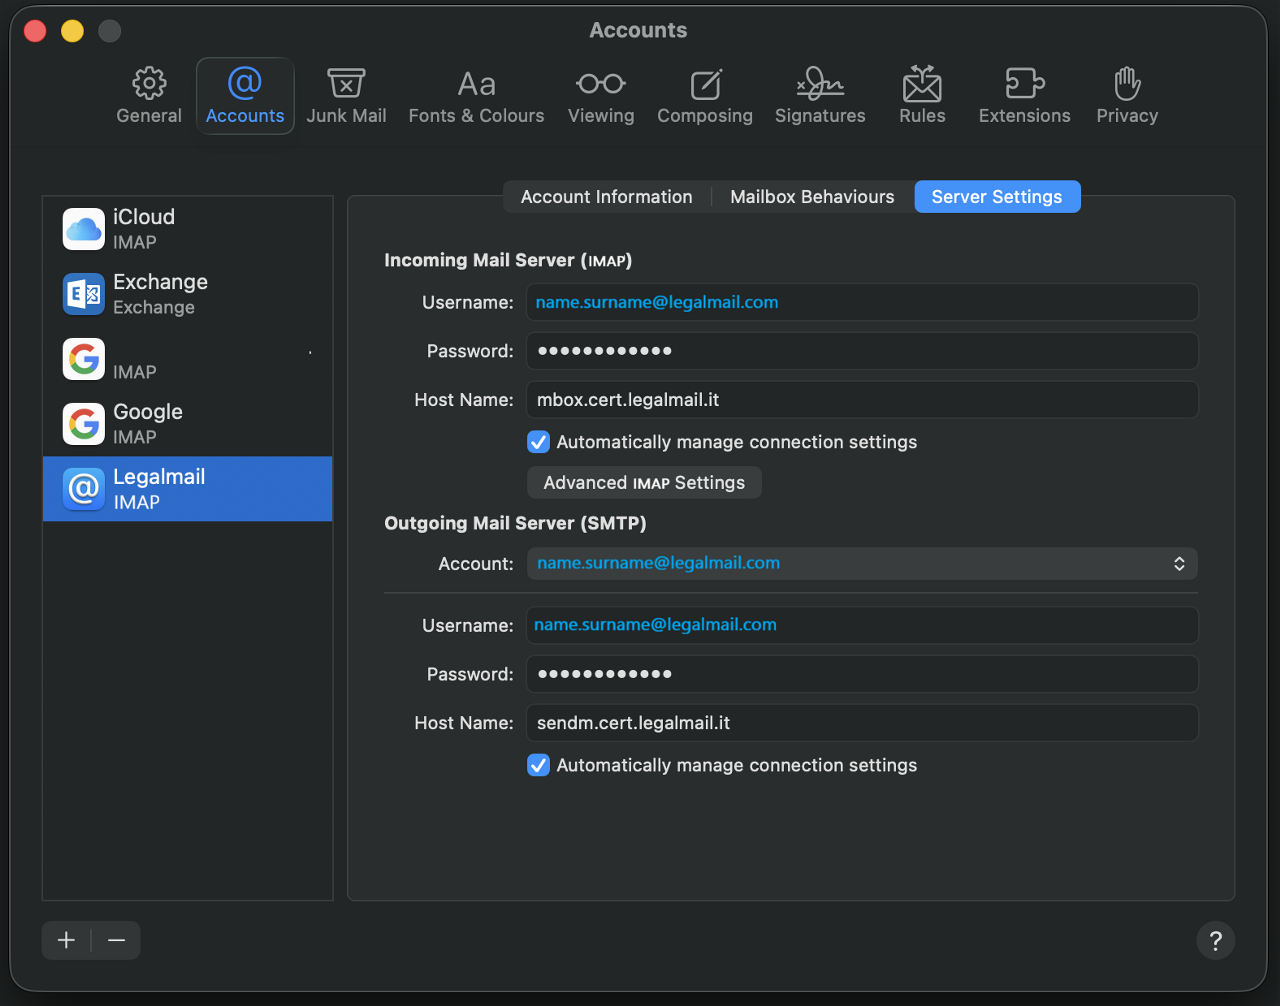Open the General preferences pane
Screen dimensions: 1280x1006
point(149,96)
